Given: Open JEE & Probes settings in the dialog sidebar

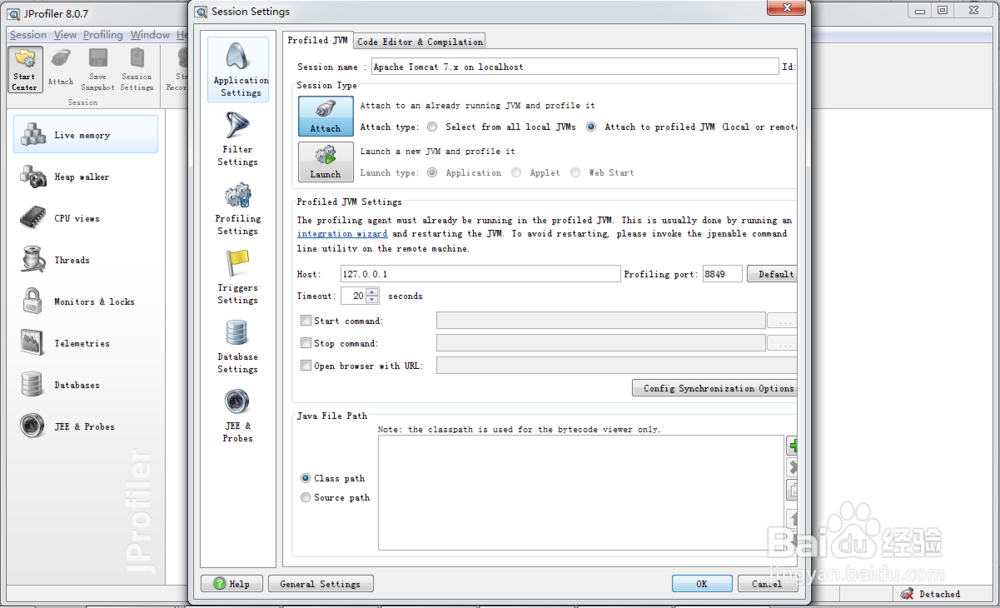Looking at the screenshot, I should (x=237, y=416).
